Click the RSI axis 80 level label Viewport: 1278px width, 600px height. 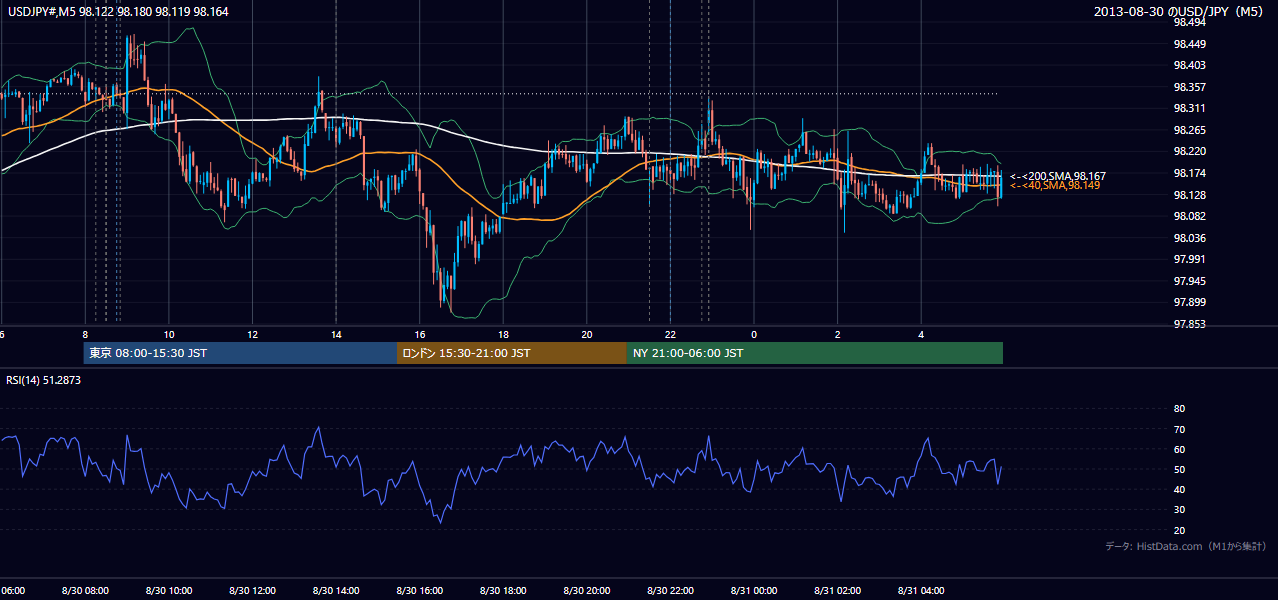tap(1179, 409)
